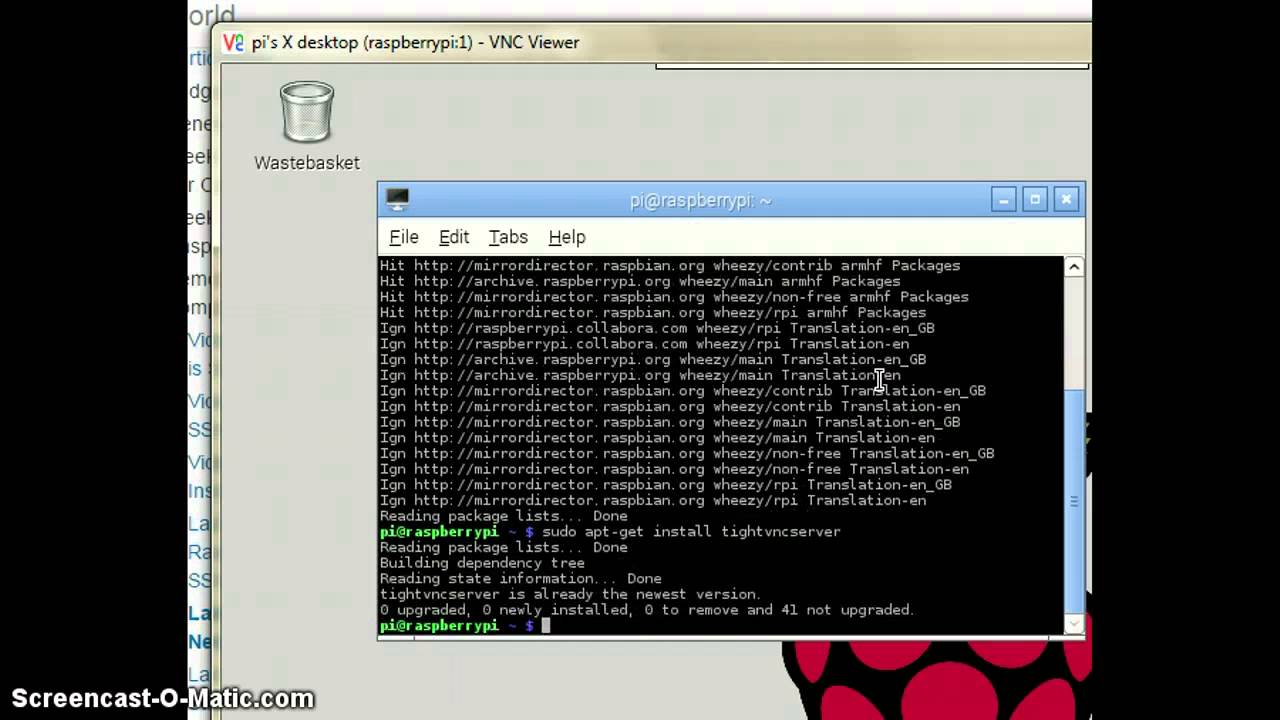The image size is (1280, 720).
Task: Click the 'Building dependency tree' line
Action: 482,563
